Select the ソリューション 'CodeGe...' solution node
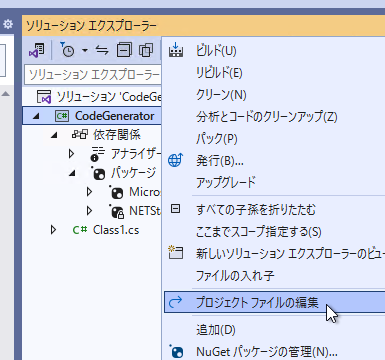 109,97
